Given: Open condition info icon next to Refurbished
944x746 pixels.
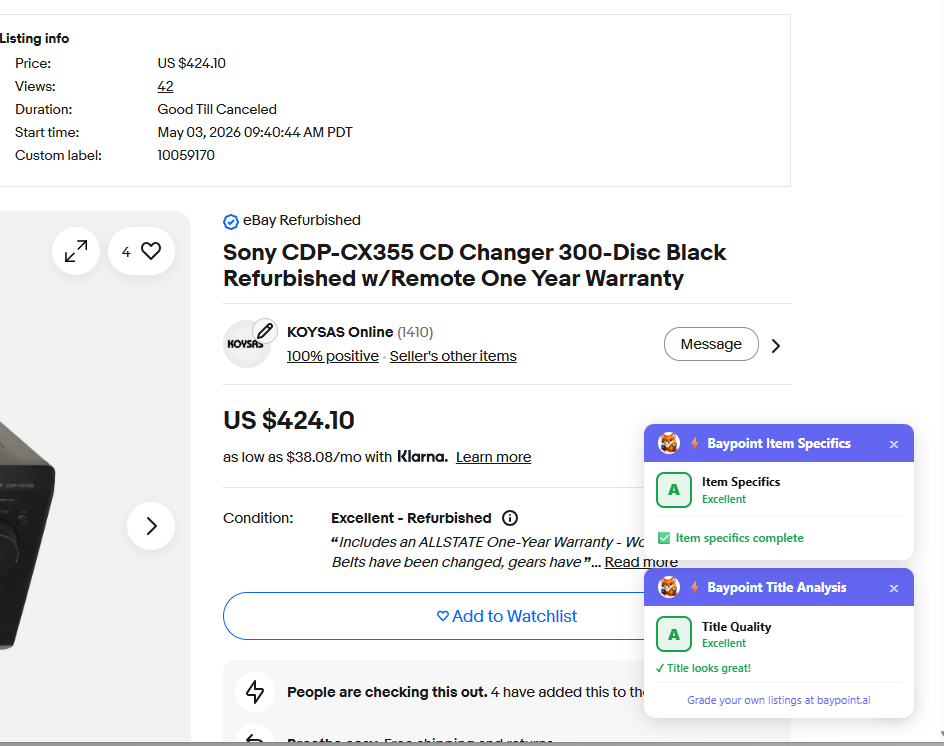Looking at the screenshot, I should pyautogui.click(x=510, y=518).
